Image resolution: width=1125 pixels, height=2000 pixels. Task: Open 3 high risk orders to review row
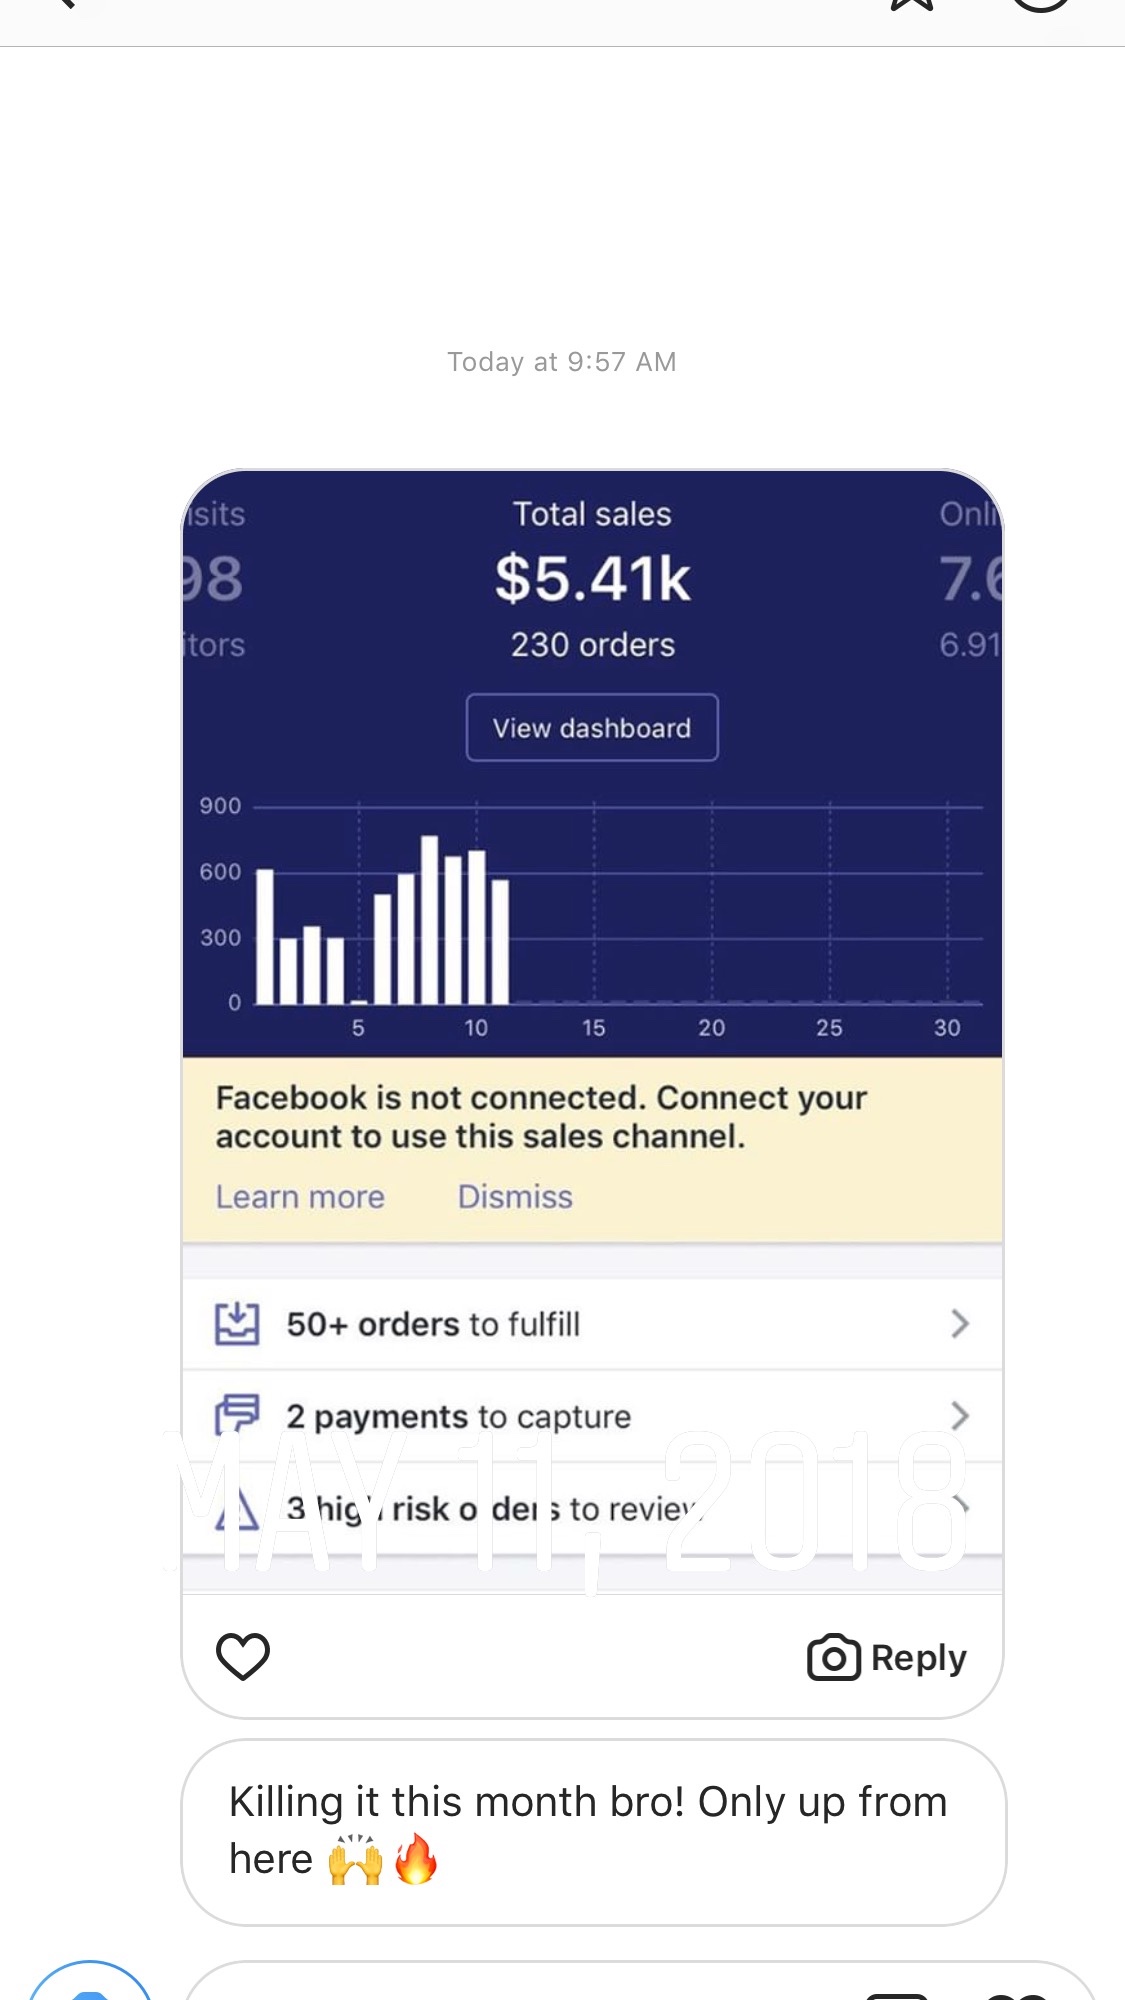592,1508
